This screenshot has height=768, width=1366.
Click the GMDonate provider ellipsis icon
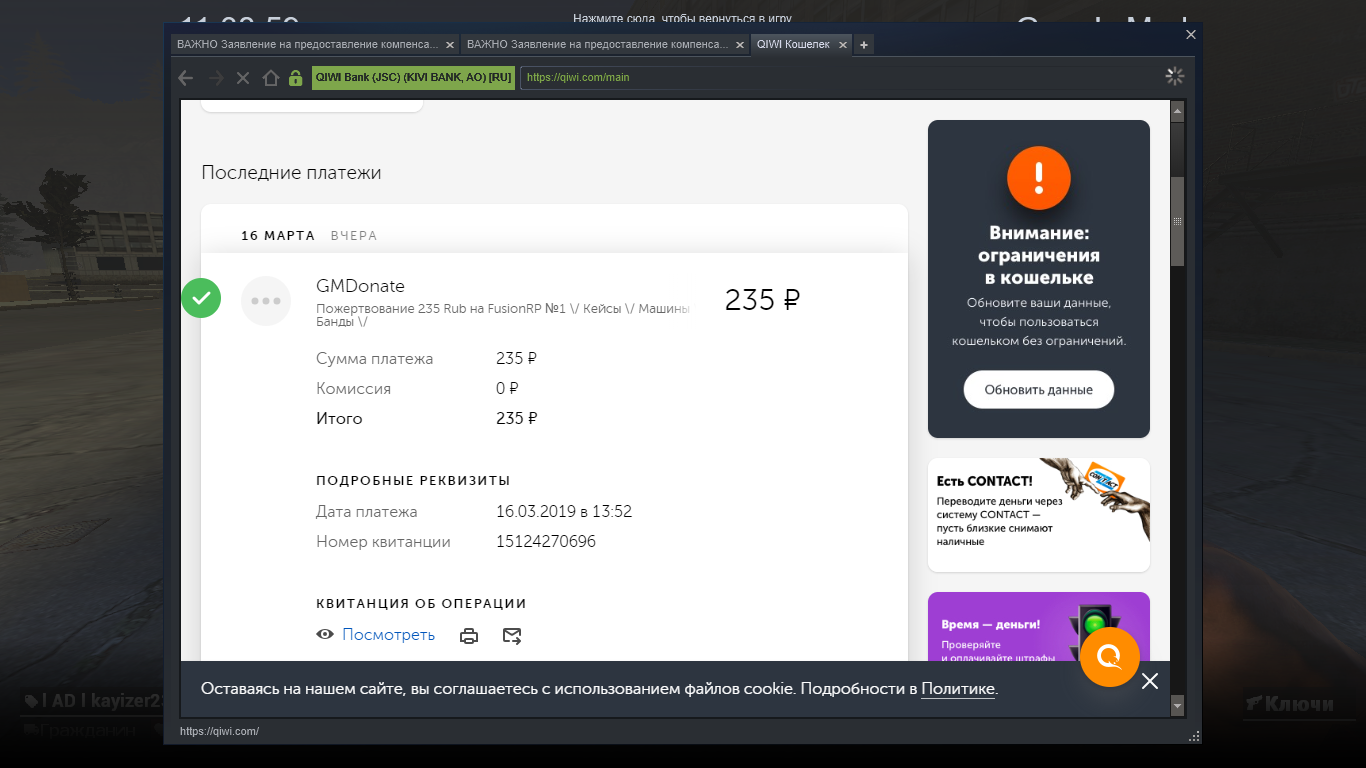pos(266,301)
